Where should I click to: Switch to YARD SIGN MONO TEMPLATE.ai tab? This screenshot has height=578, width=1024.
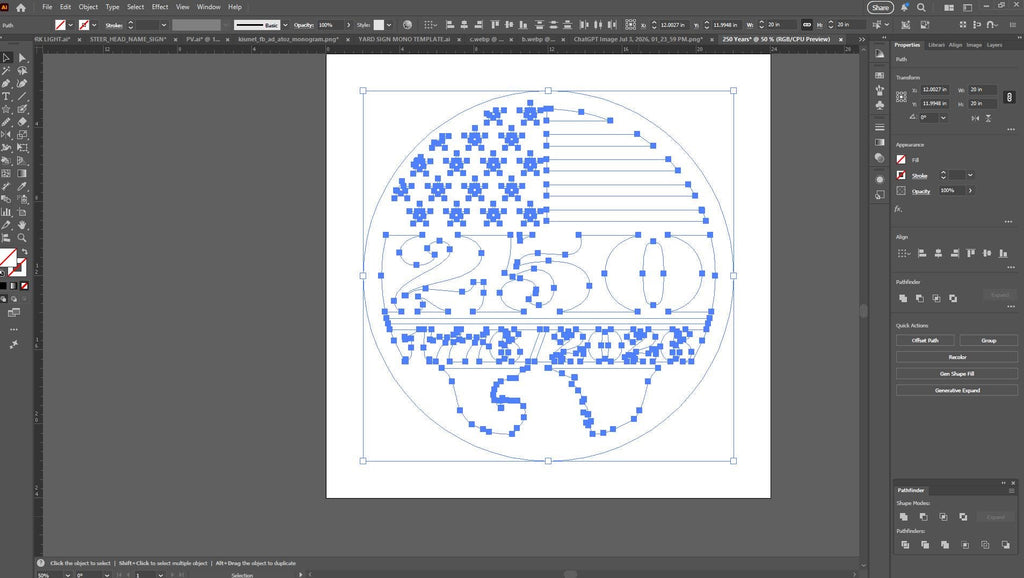(404, 39)
